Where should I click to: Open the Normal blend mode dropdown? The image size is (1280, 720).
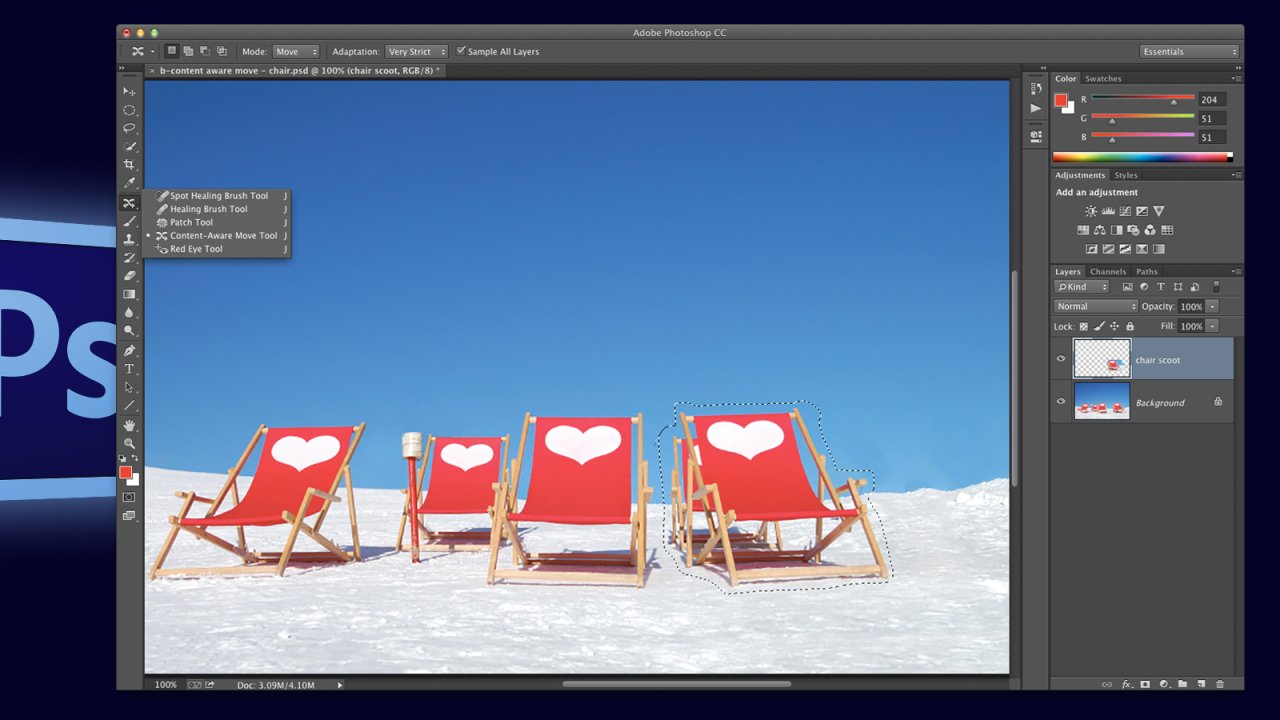(1095, 306)
